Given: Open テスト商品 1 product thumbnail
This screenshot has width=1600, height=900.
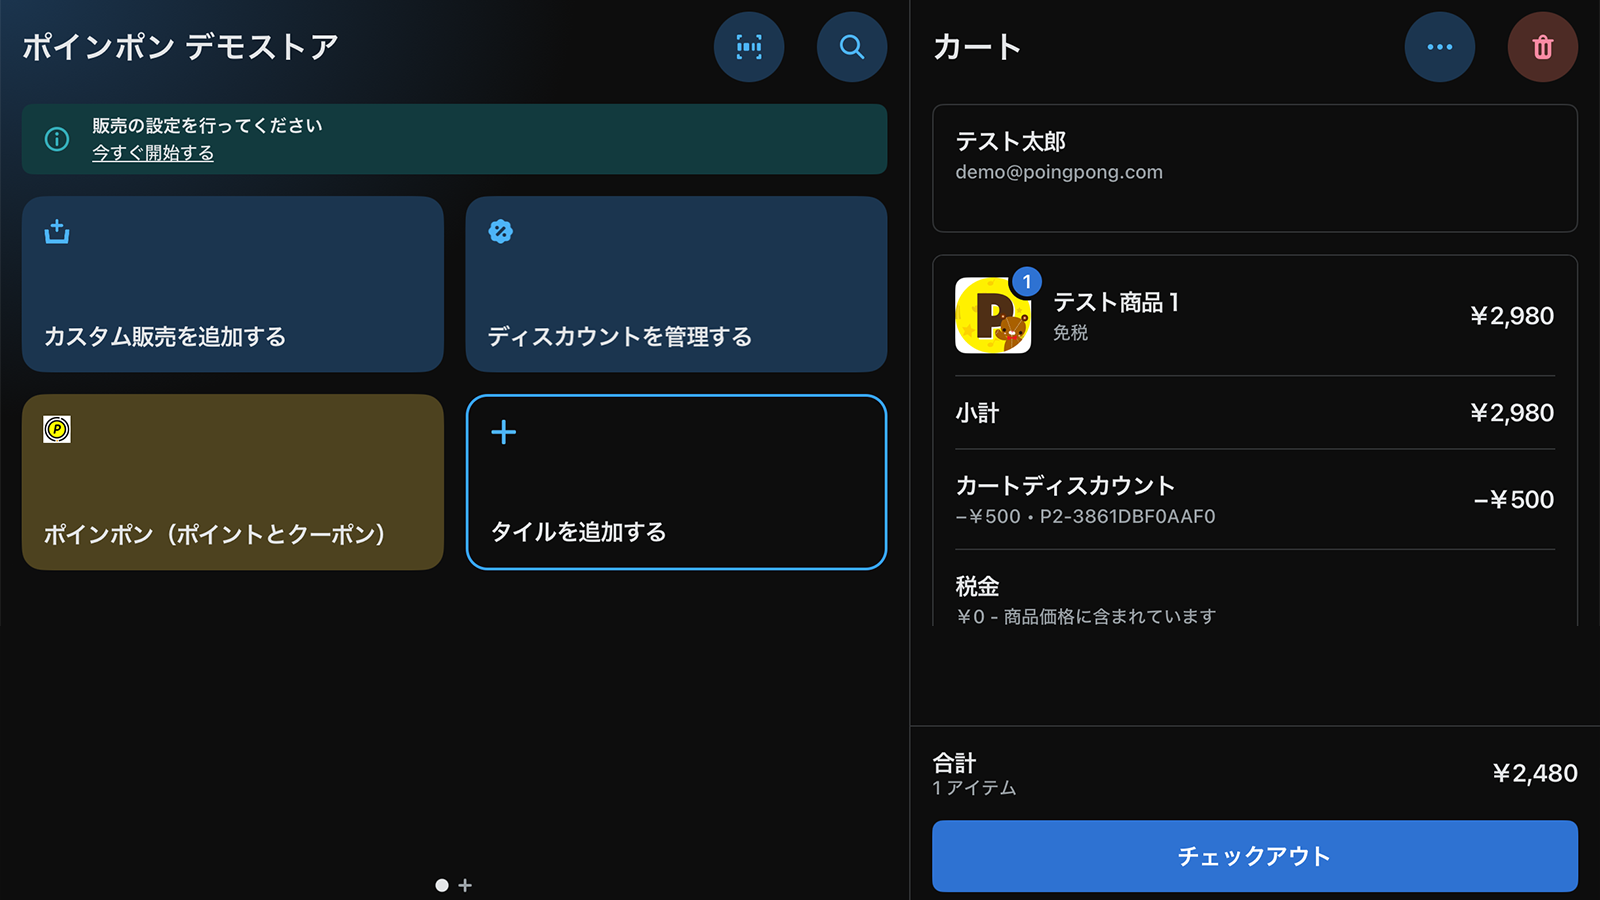Looking at the screenshot, I should [x=993, y=316].
